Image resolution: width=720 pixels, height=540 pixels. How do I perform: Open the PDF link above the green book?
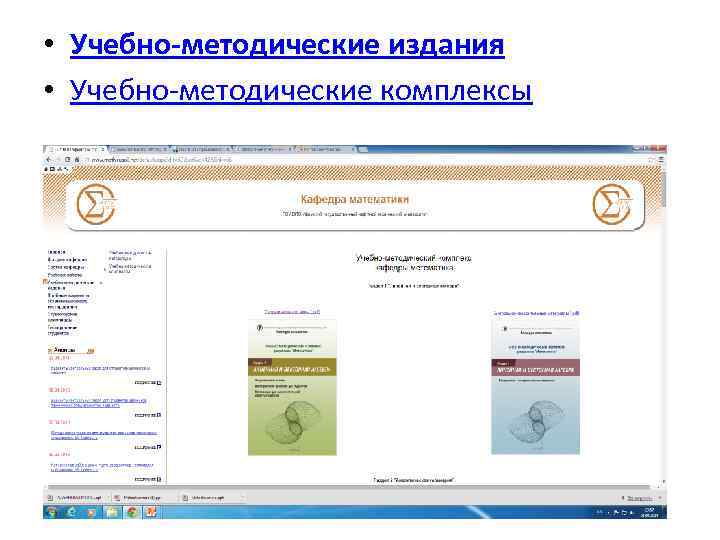click(x=292, y=312)
